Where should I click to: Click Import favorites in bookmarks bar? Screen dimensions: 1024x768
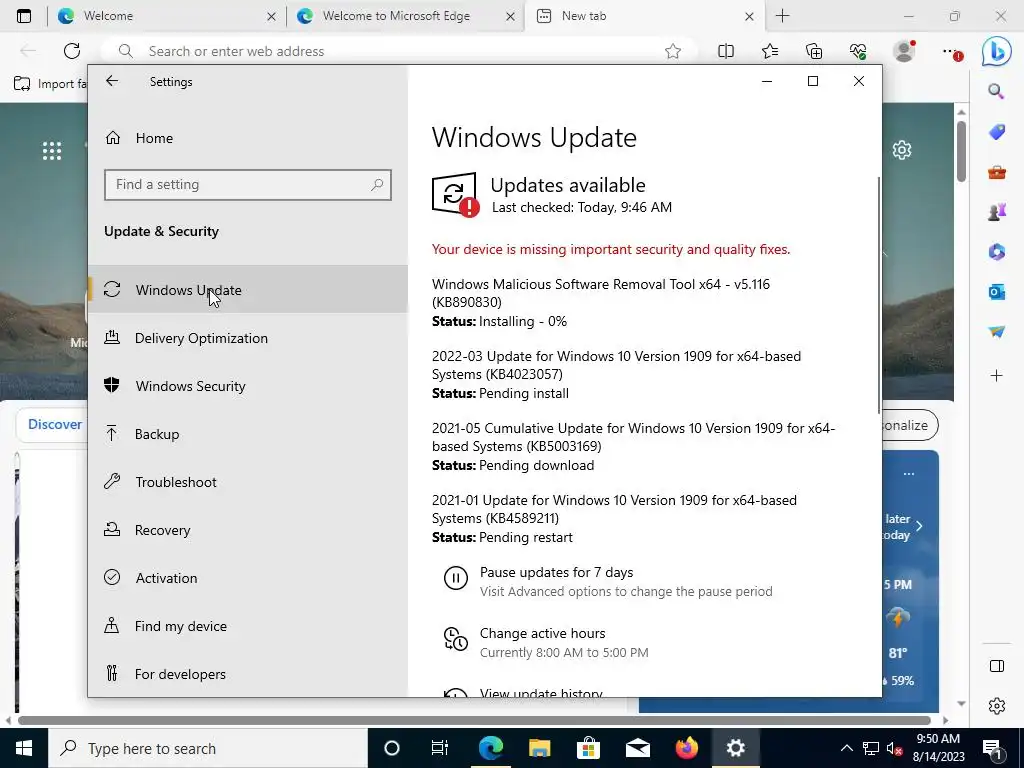[x=50, y=84]
